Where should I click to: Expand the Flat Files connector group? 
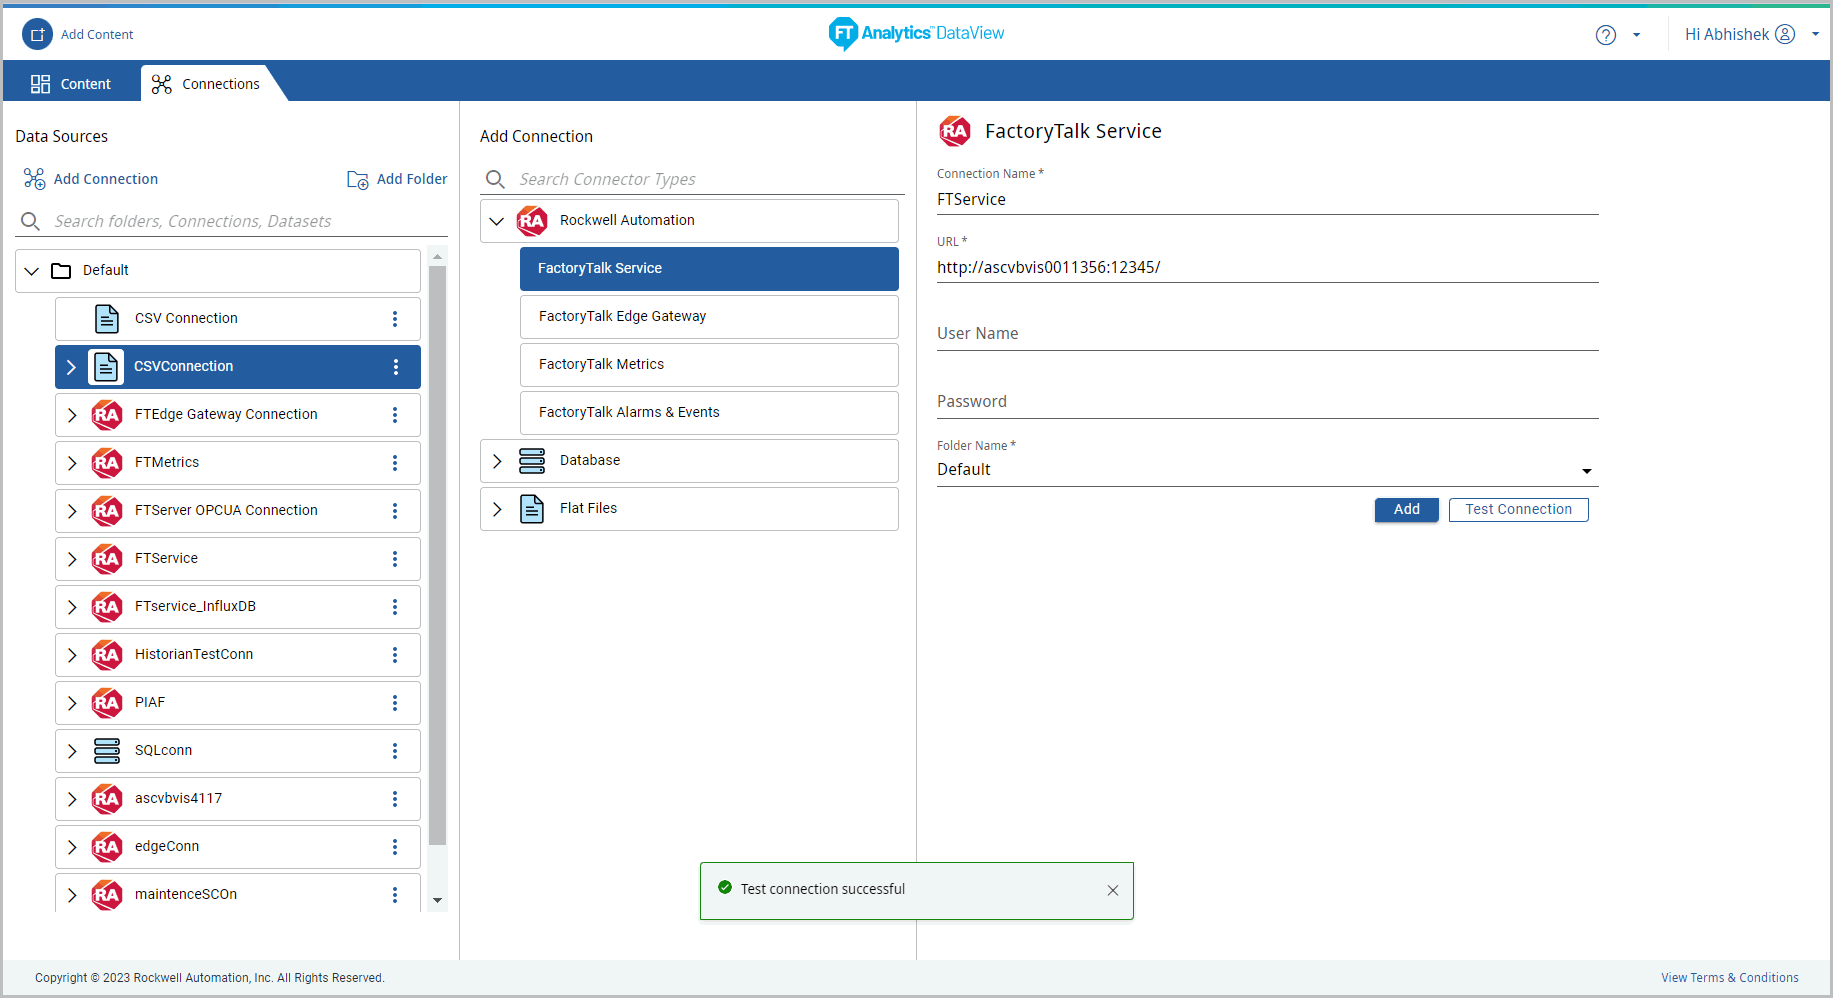[497, 509]
